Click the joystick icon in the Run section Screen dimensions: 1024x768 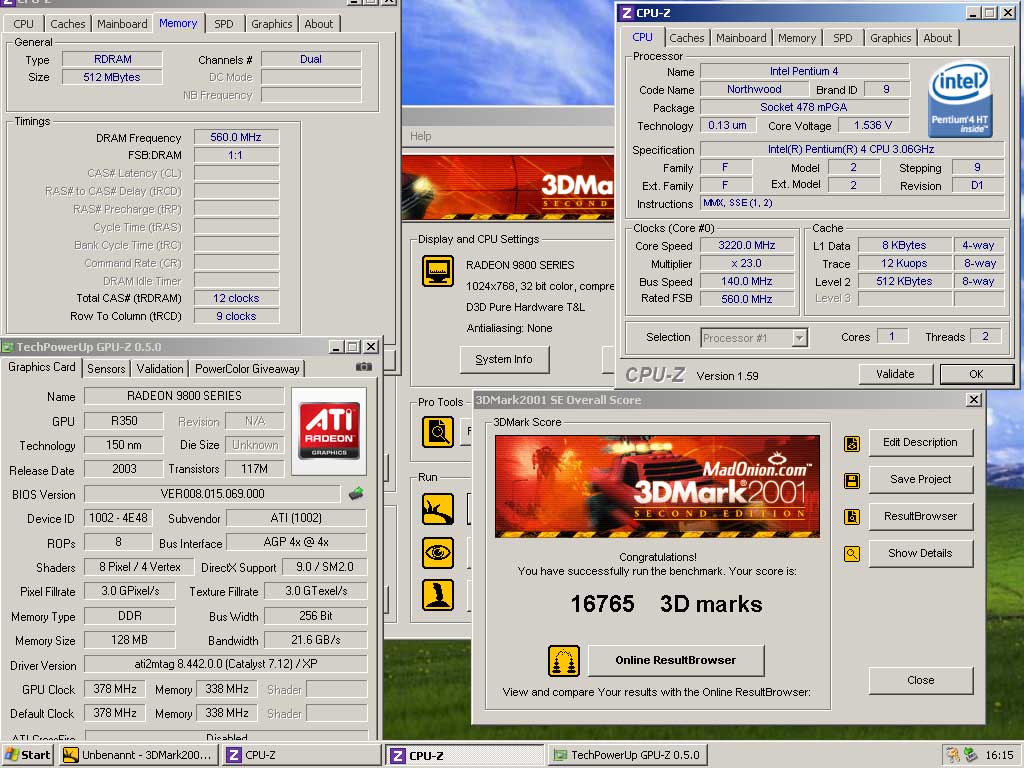point(438,595)
